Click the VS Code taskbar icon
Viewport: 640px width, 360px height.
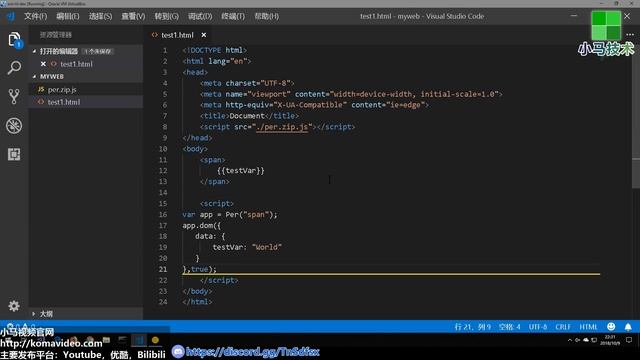tap(139, 340)
